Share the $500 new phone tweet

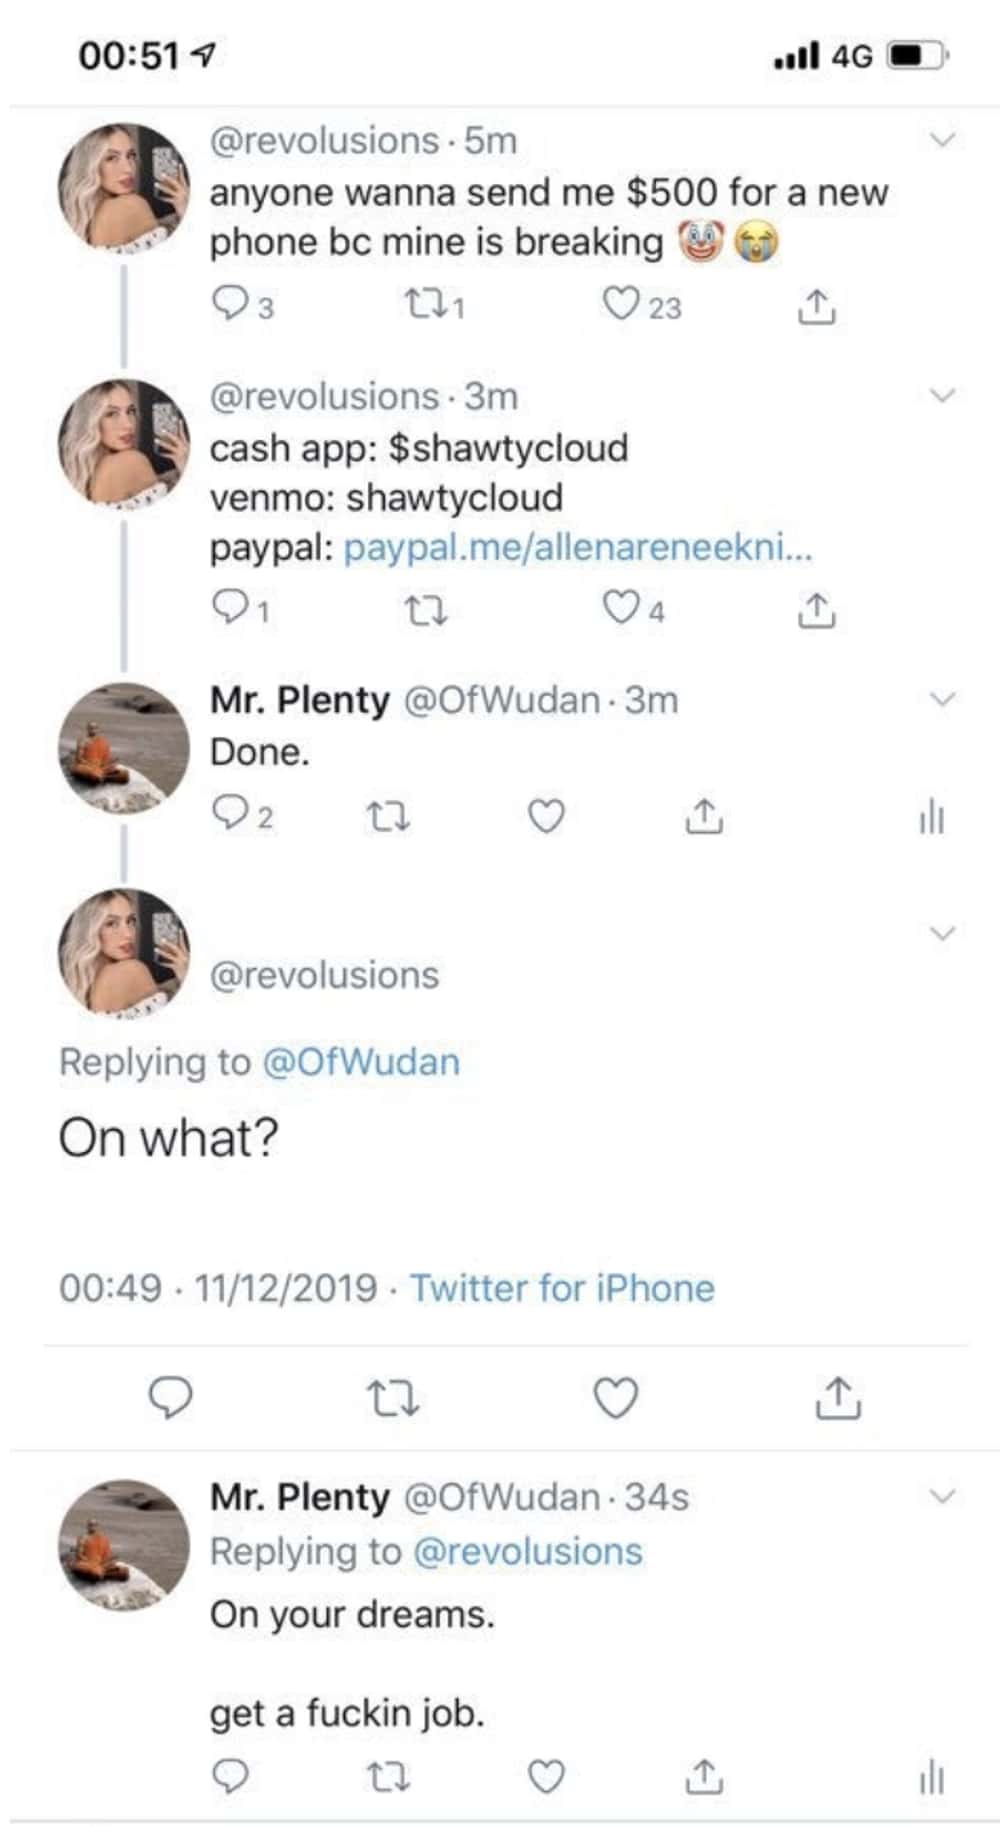[816, 306]
